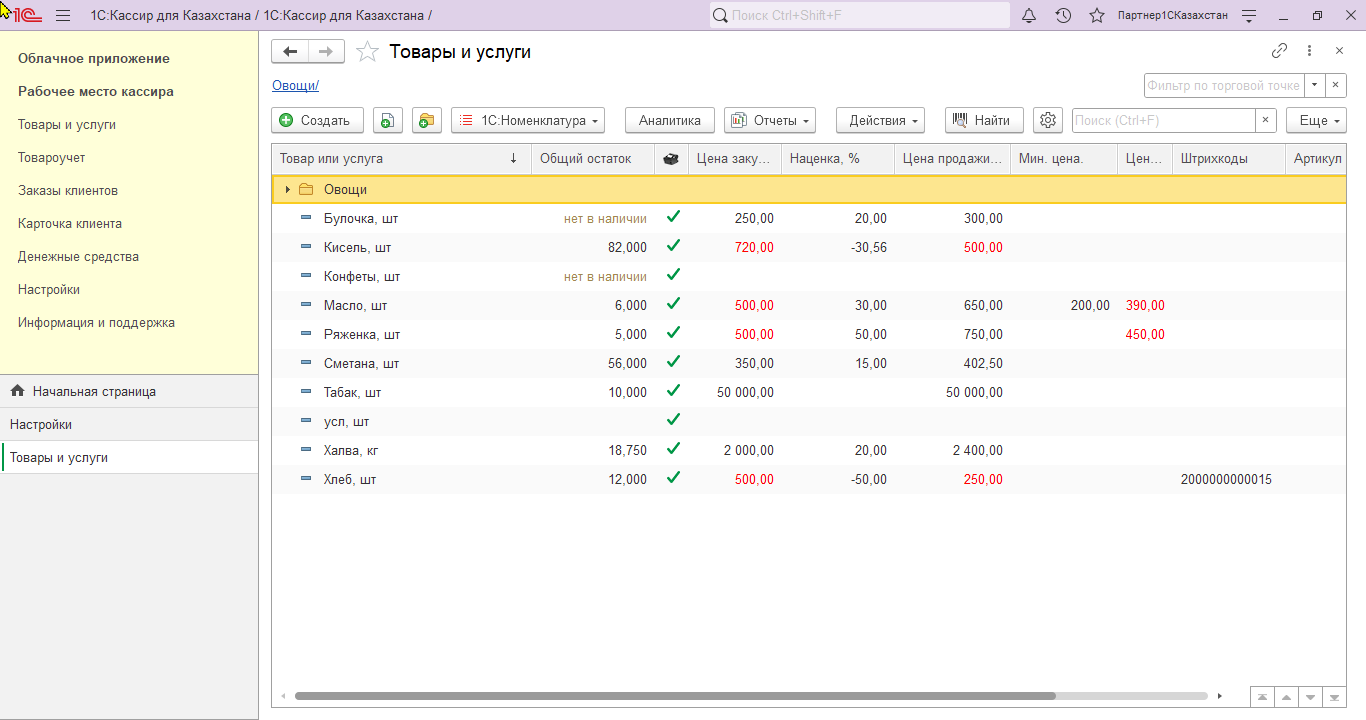Open Товароучет section in sidebar
Screen dimensions: 1366x720
(52, 158)
